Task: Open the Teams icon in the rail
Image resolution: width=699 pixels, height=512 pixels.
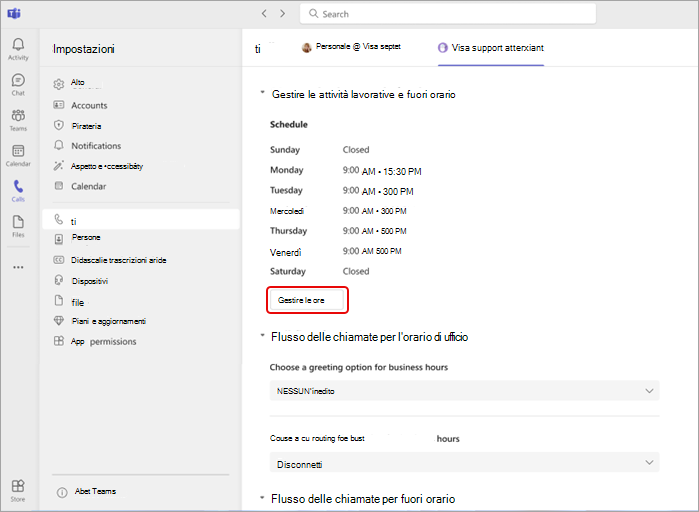Action: coord(18,120)
